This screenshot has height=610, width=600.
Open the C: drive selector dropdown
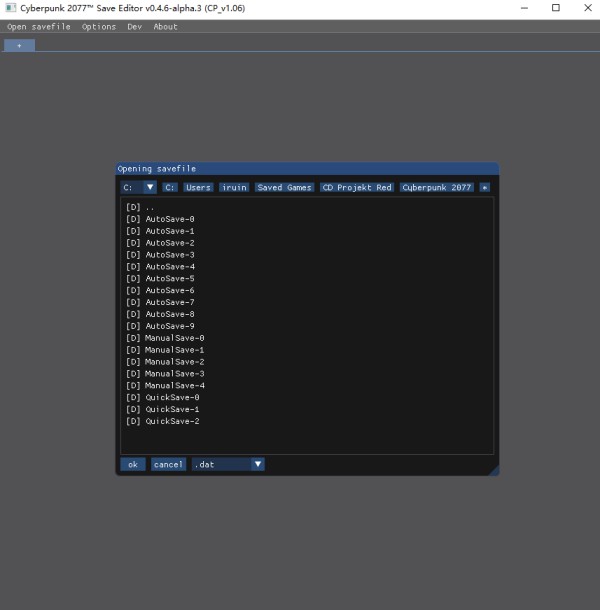(139, 187)
